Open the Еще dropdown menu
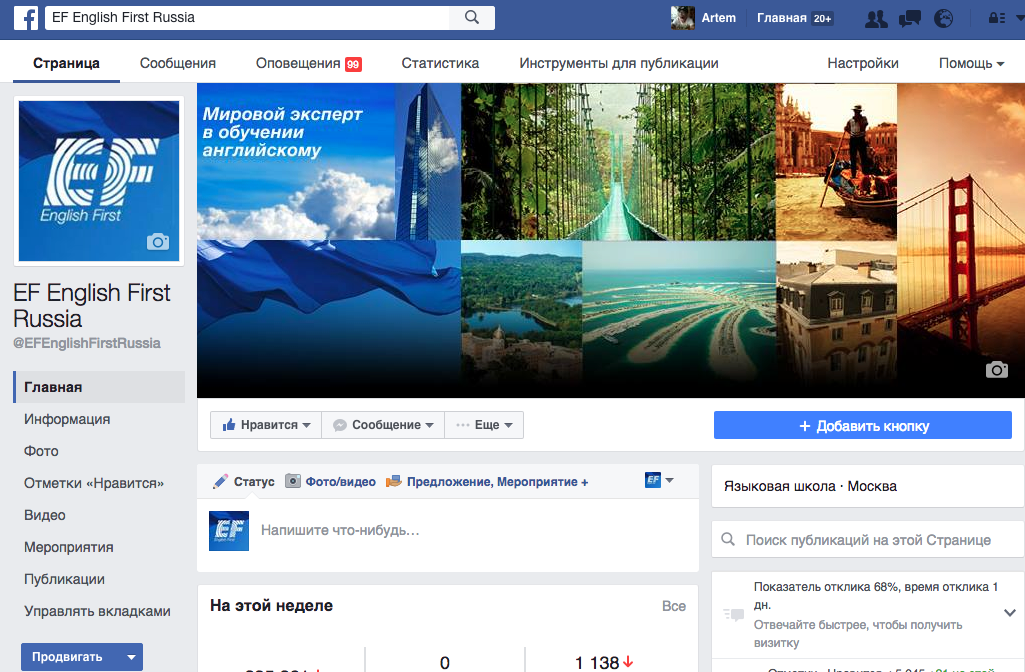Viewport: 1025px width, 672px height. click(484, 425)
